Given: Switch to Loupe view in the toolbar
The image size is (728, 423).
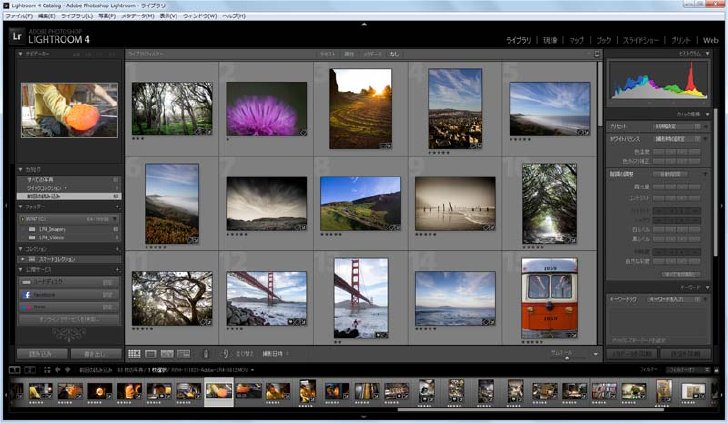Looking at the screenshot, I should [x=150, y=354].
